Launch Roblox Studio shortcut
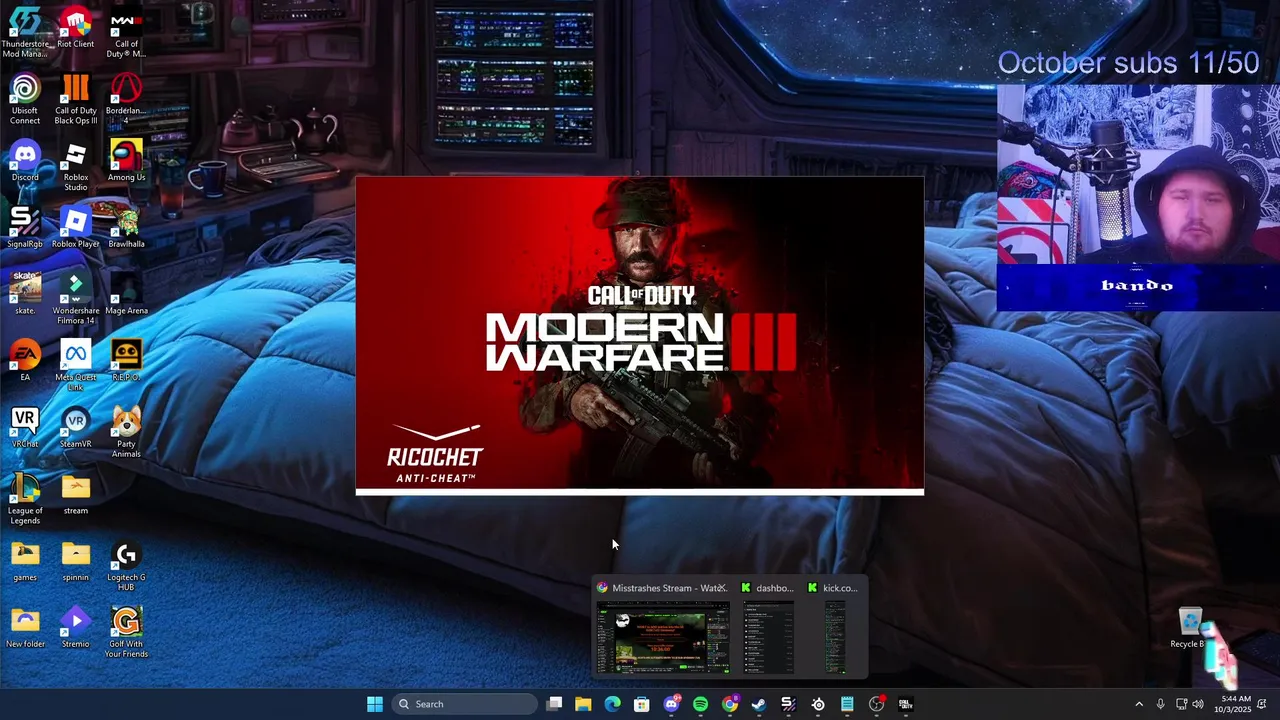Screen dimensions: 1280x720 point(75,167)
